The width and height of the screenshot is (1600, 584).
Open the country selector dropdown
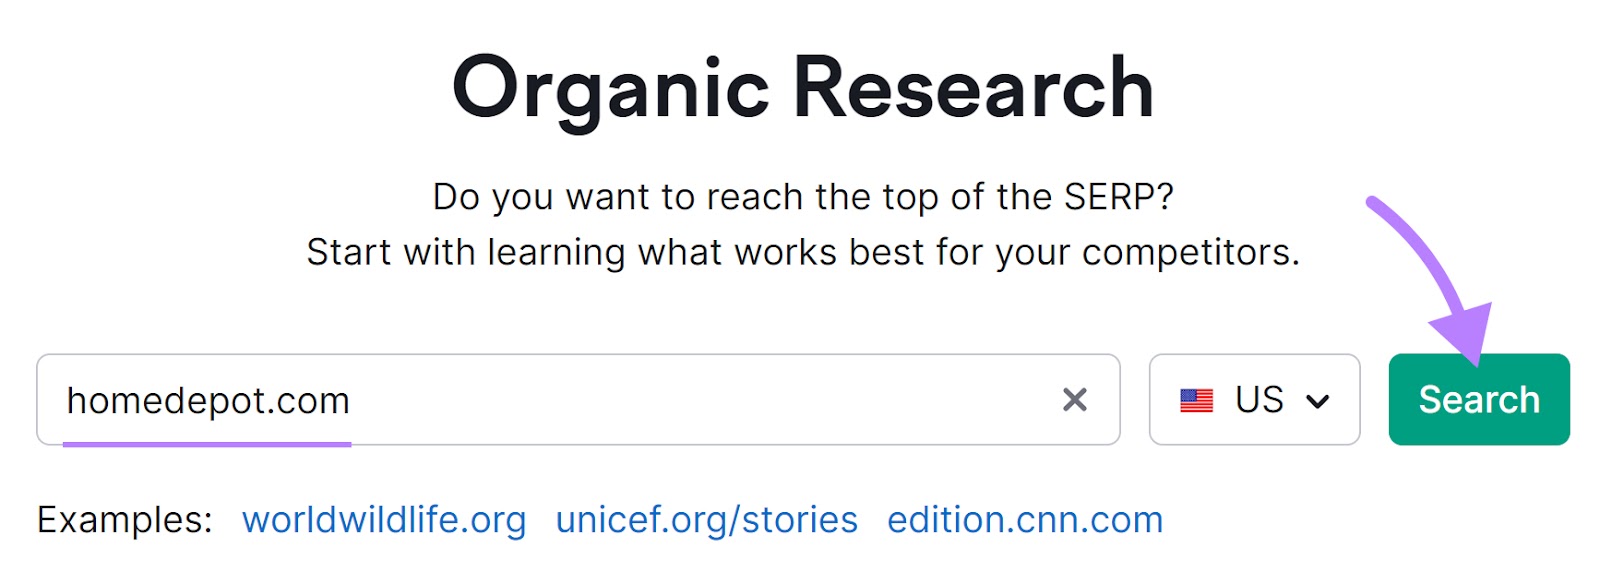pyautogui.click(x=1255, y=400)
